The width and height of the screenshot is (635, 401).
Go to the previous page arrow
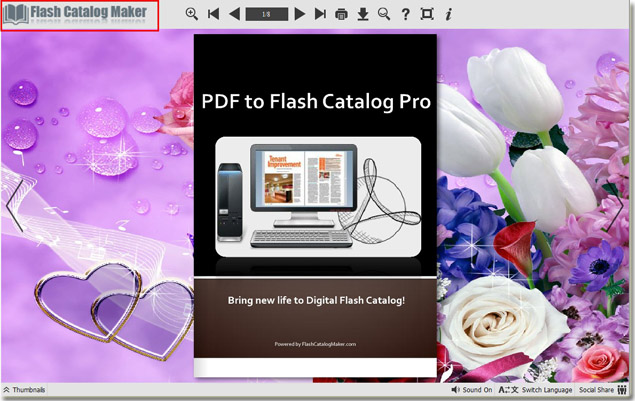coord(234,14)
